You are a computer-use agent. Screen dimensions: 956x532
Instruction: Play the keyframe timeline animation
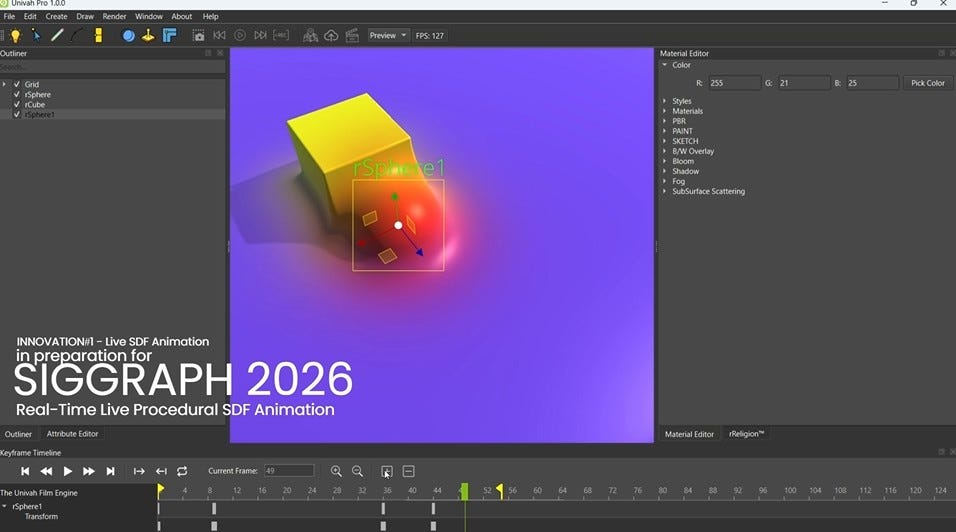(68, 471)
